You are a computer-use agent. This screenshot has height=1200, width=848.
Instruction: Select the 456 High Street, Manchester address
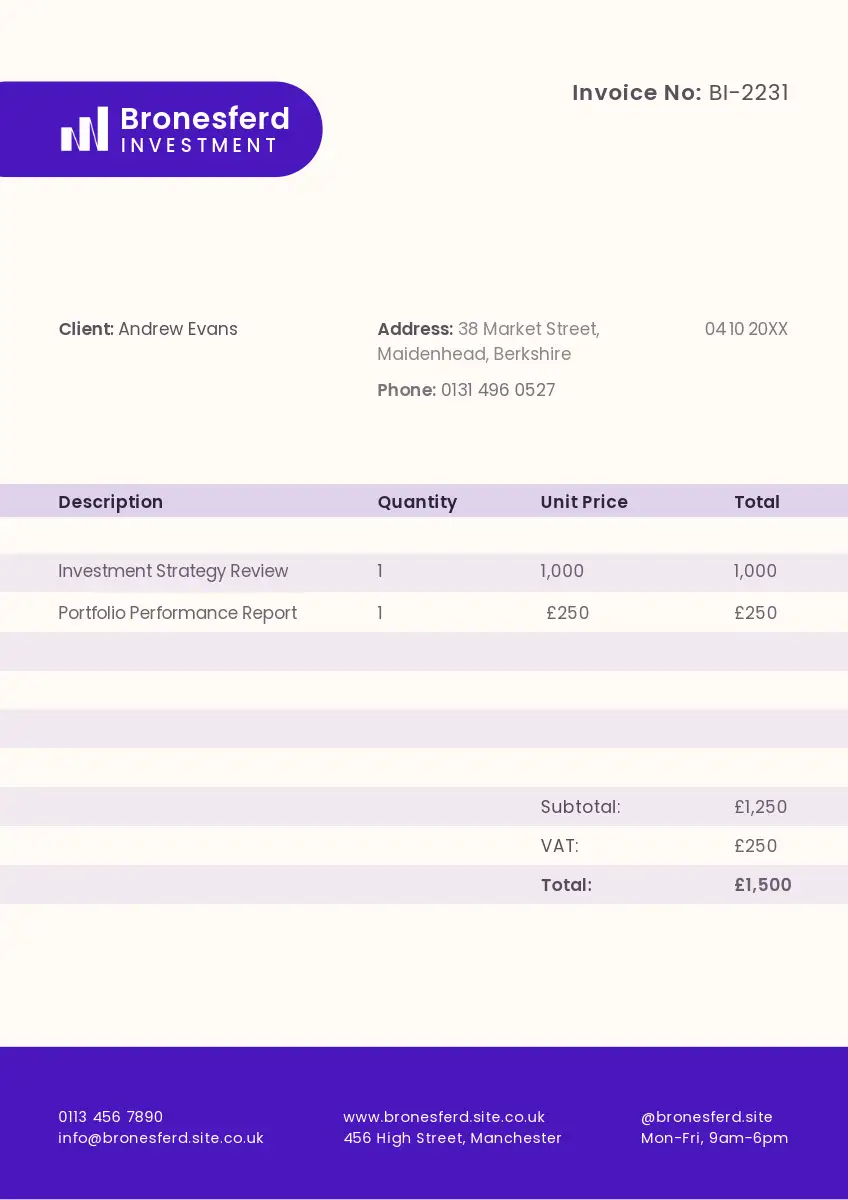tap(452, 1138)
